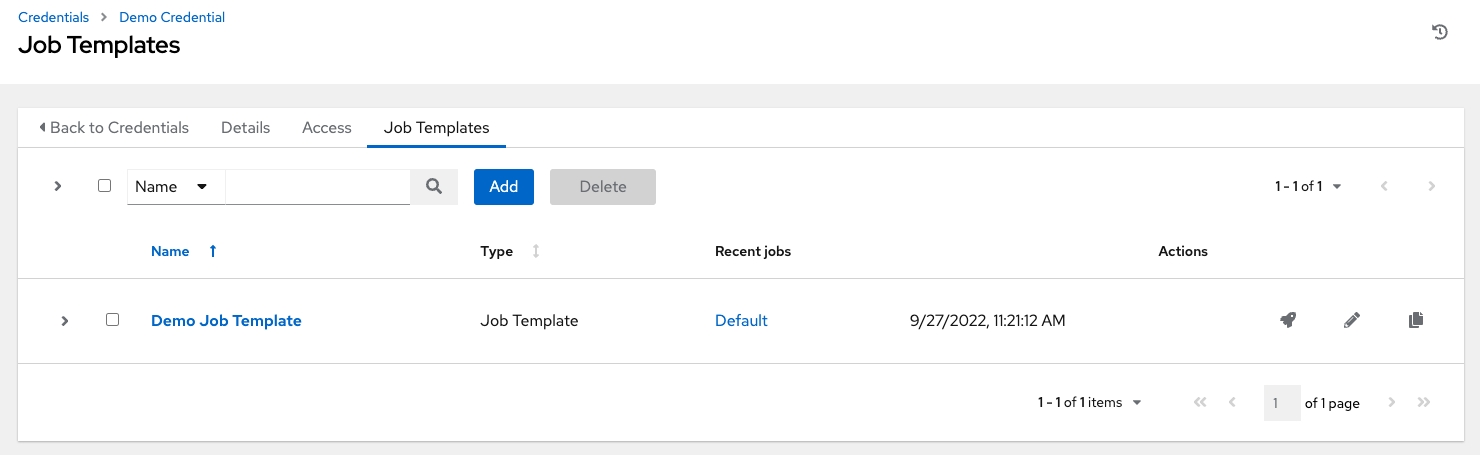Screen dimensions: 1480x455
Task: Open the Demo Job Template link
Action: click(x=226, y=321)
